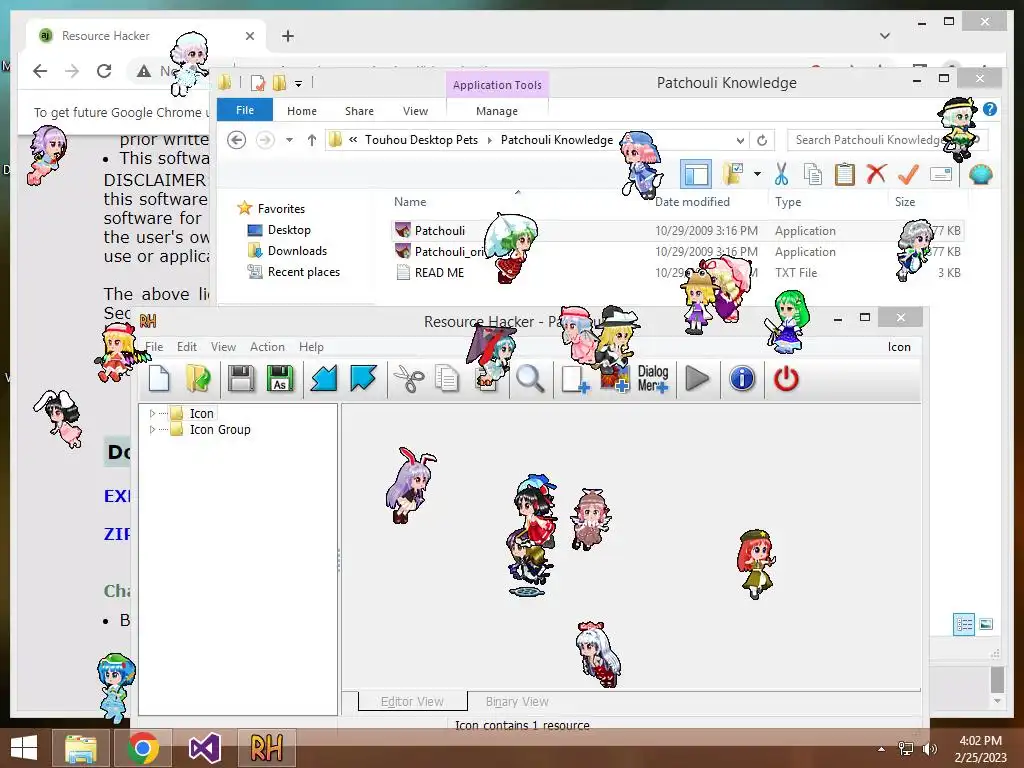Click Add new blank resource icon

575,379
